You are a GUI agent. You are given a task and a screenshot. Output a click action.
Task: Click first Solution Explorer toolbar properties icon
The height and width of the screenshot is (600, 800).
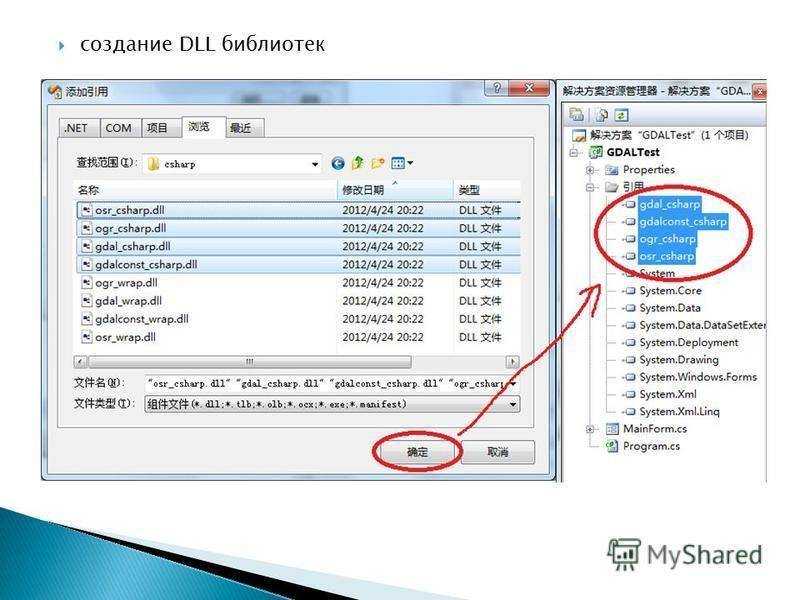pyautogui.click(x=577, y=115)
